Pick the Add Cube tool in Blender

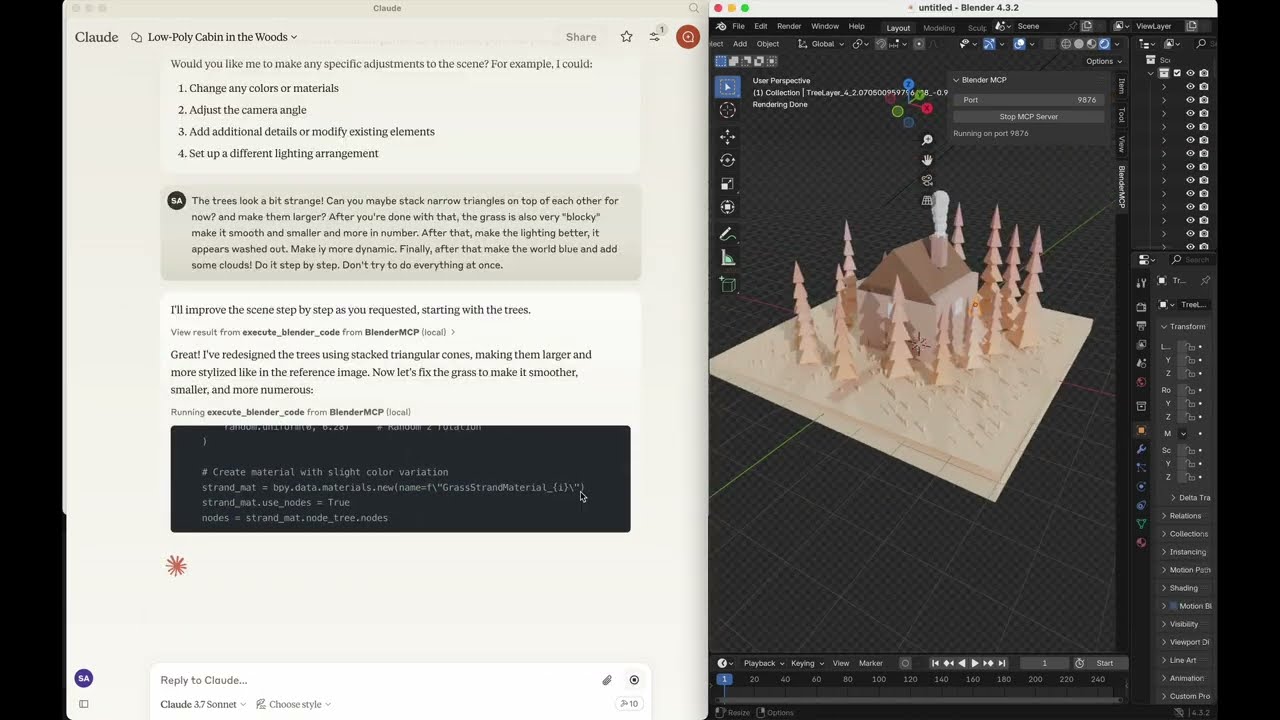tap(727, 285)
